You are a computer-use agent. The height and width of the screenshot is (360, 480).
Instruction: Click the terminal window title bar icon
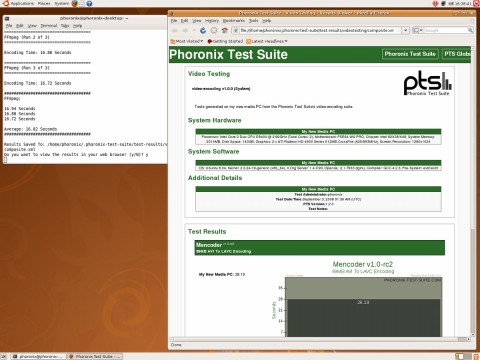click(x=7, y=18)
